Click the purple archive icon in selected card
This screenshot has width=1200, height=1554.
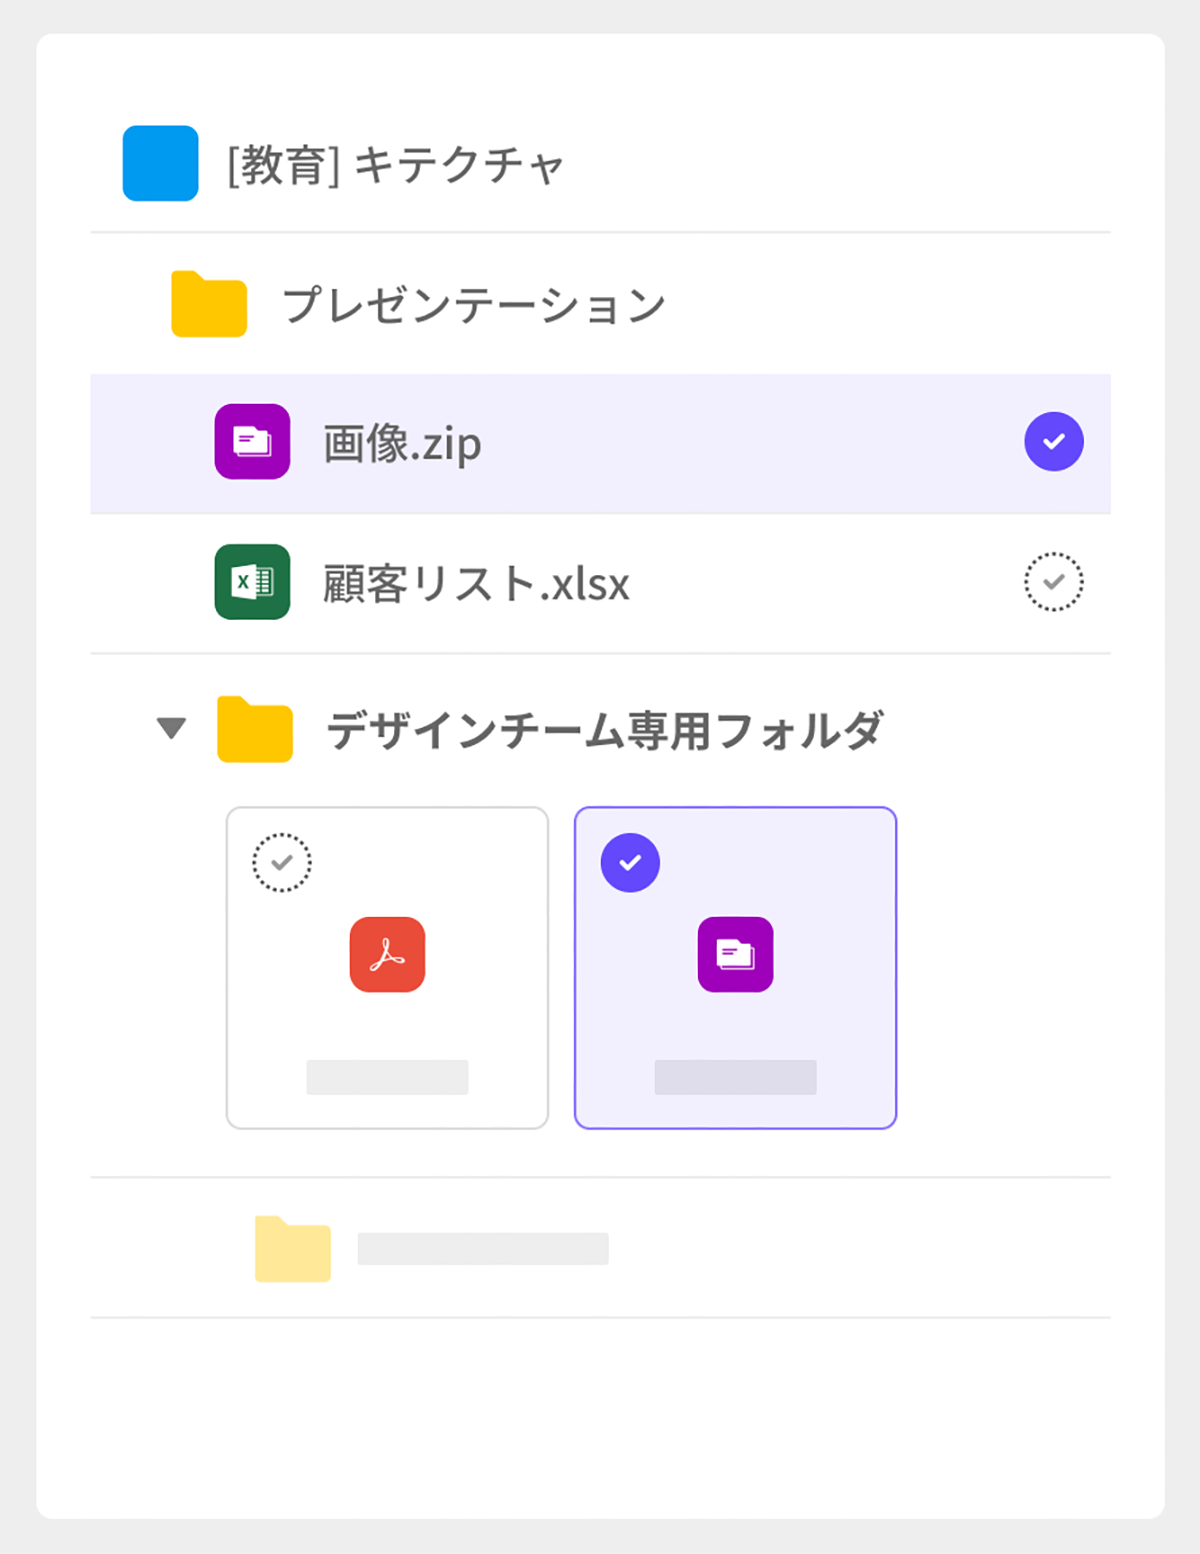pos(735,954)
